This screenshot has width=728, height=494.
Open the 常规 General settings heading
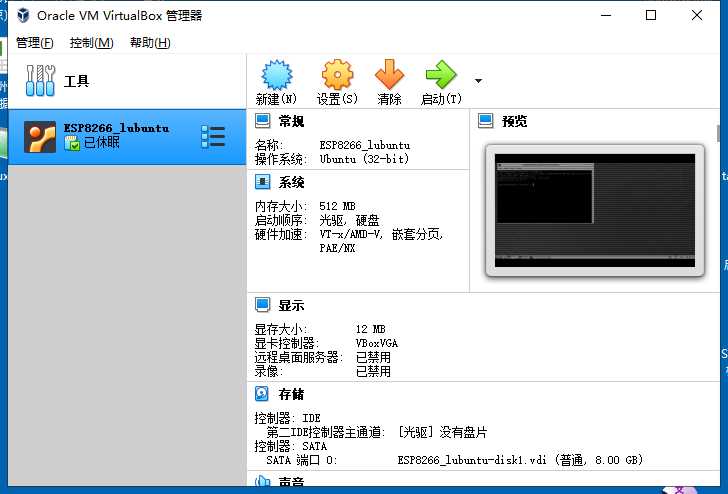point(291,121)
